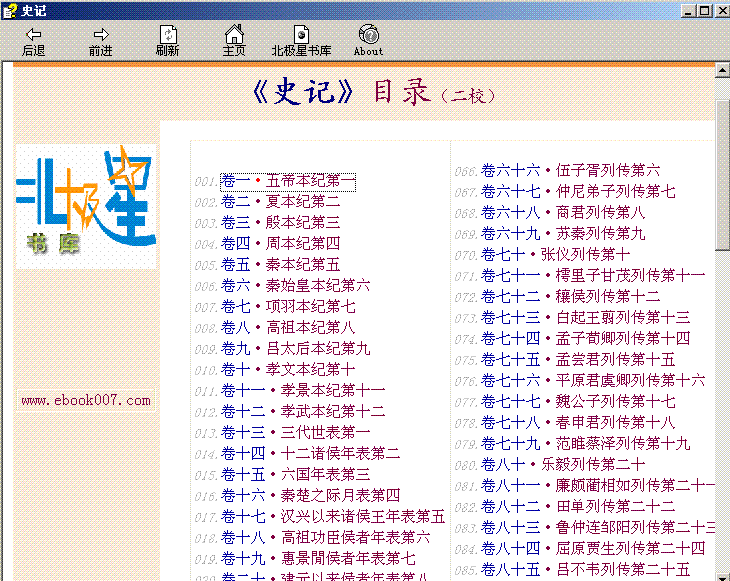Open 卷七十八 春申君列传第十八 chapter
Screen dimensions: 730x581
tap(578, 422)
